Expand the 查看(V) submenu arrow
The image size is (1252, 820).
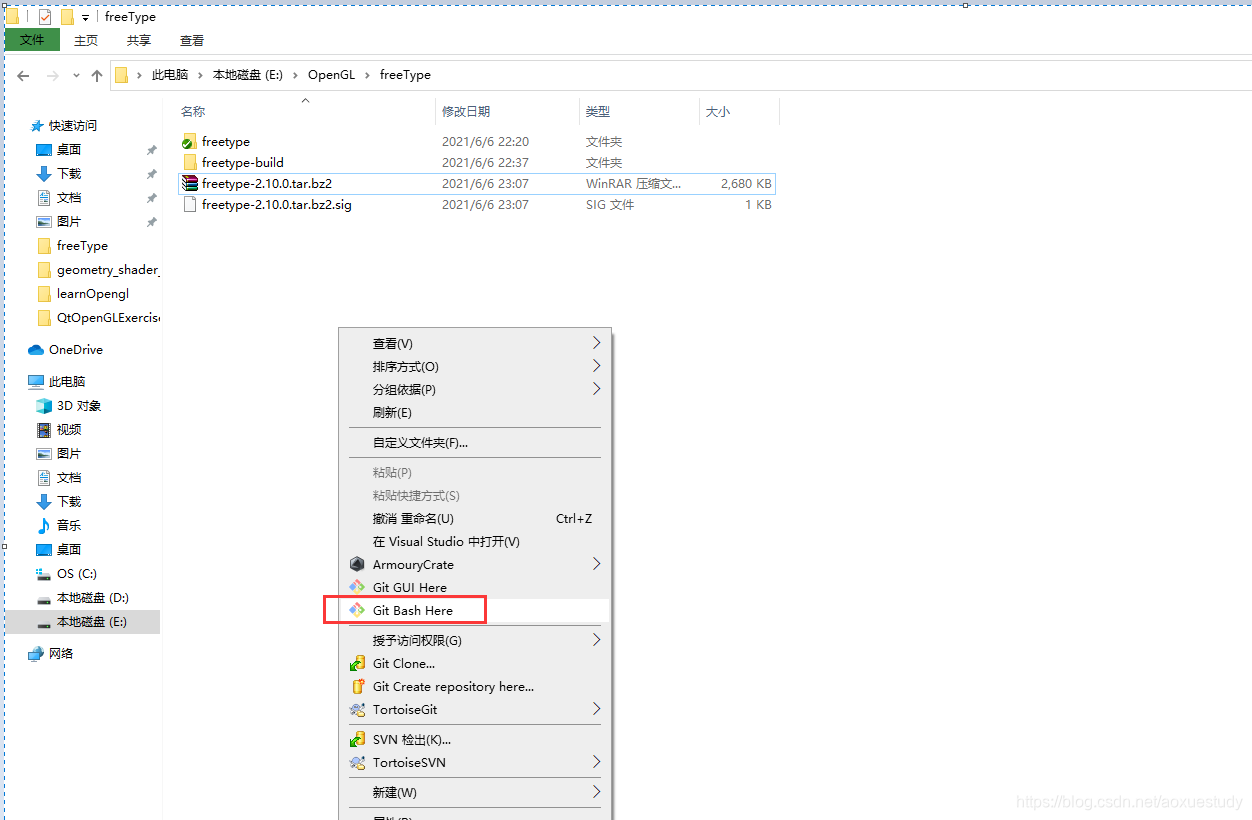[597, 343]
